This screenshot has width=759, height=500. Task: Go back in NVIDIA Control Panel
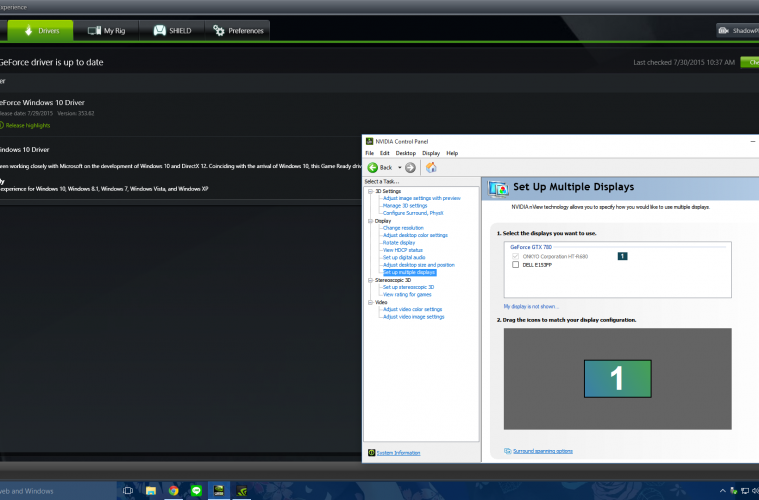[380, 167]
